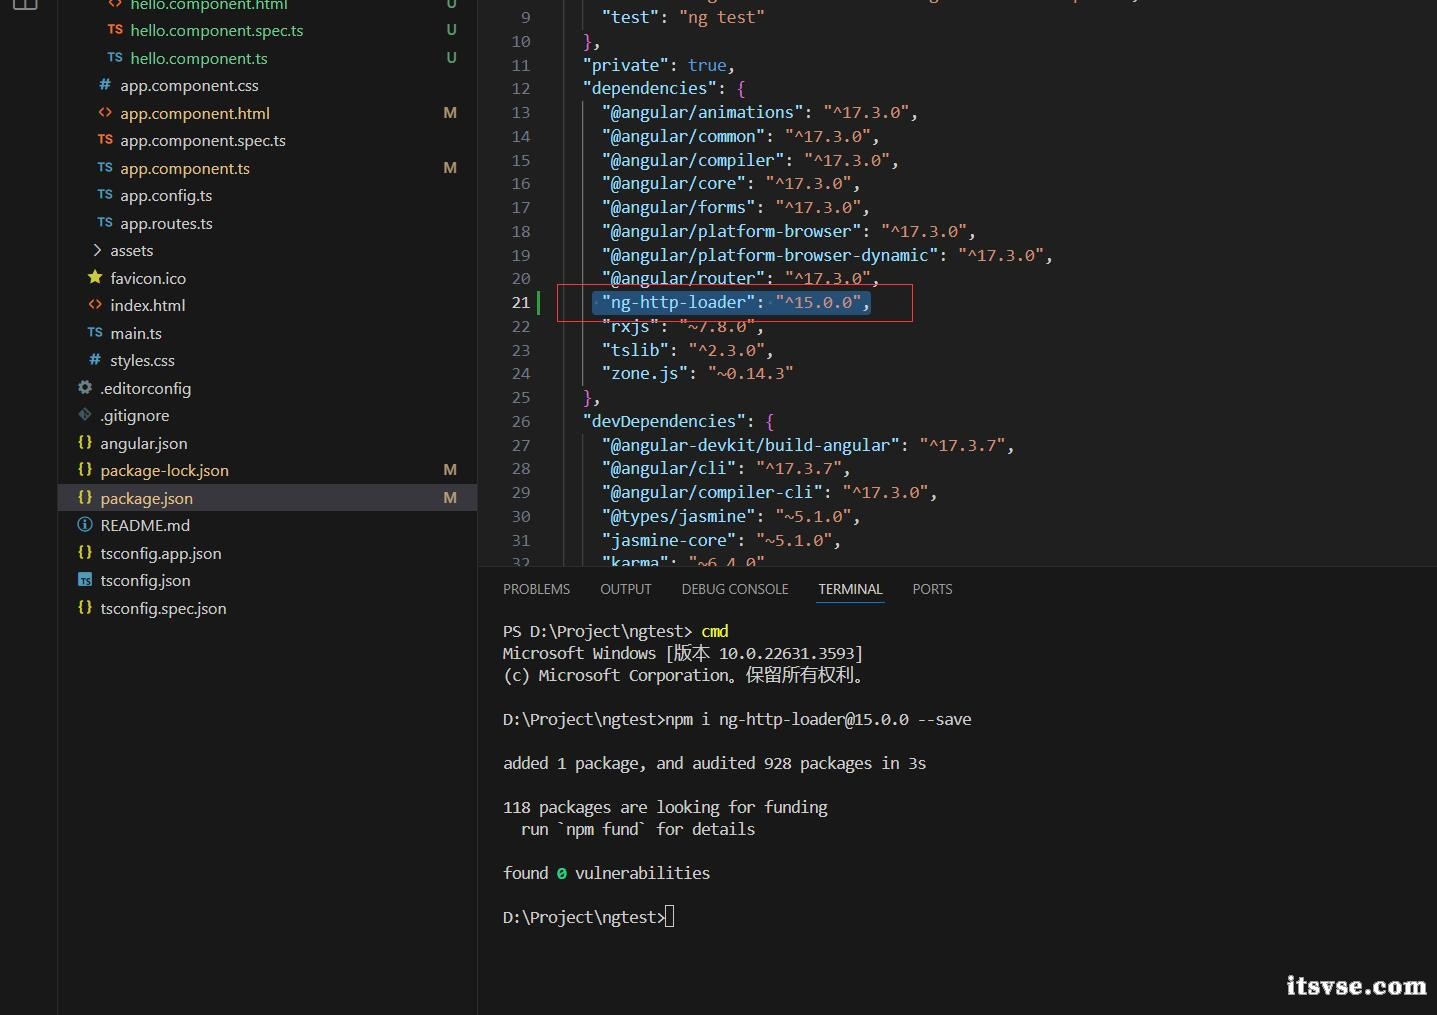1437x1015 pixels.
Task: Click the modified badge M on package.json
Action: (x=450, y=498)
